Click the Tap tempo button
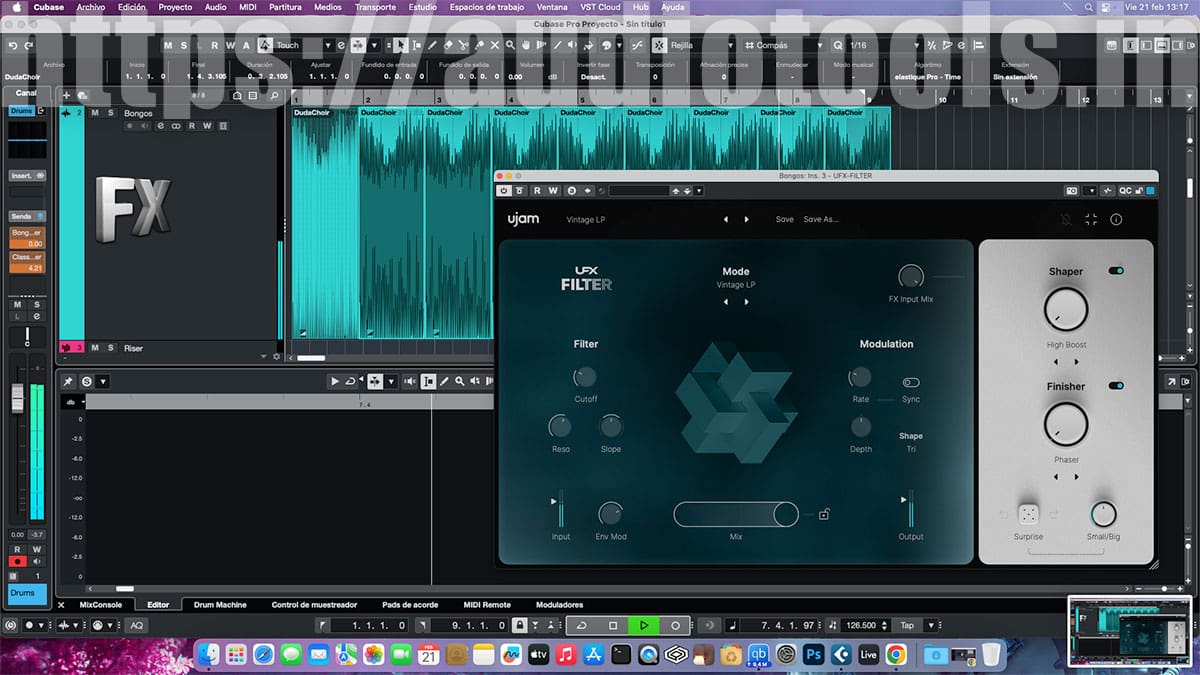The height and width of the screenshot is (675, 1200). click(x=907, y=625)
